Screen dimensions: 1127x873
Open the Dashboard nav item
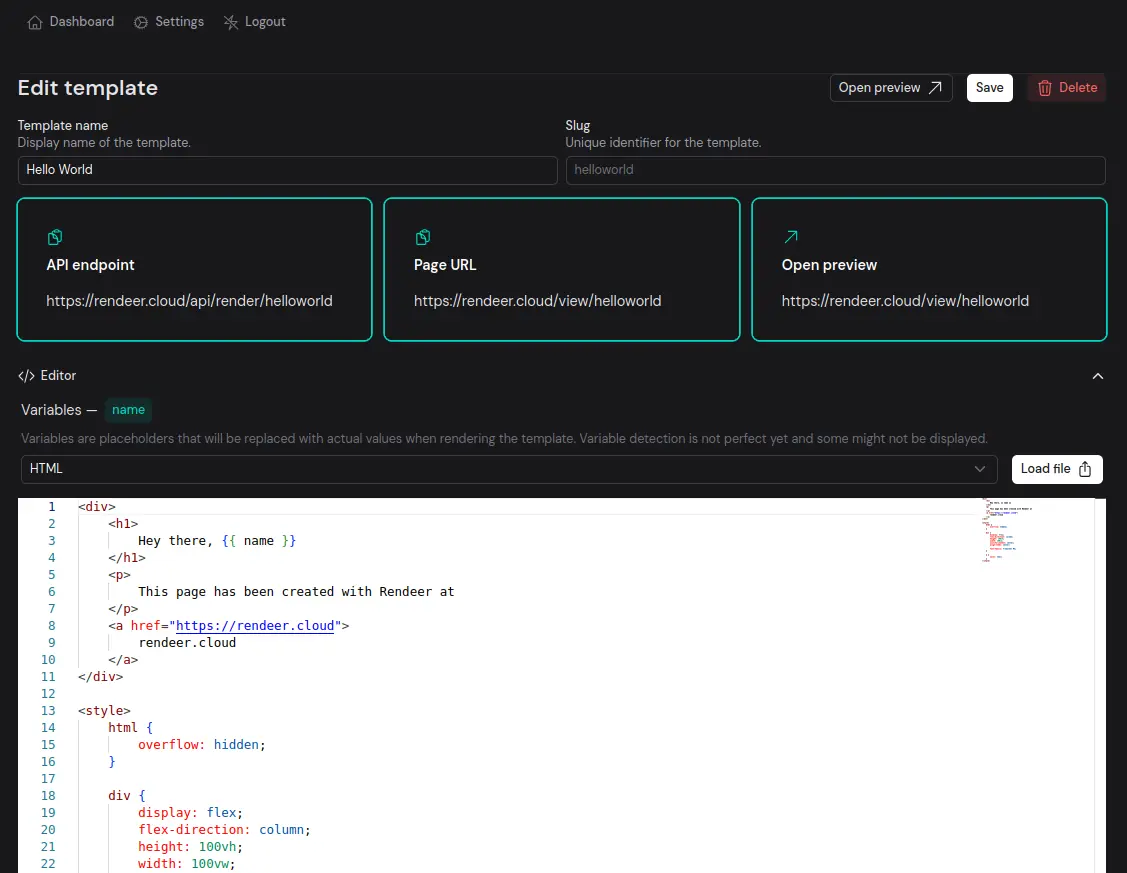[70, 22]
